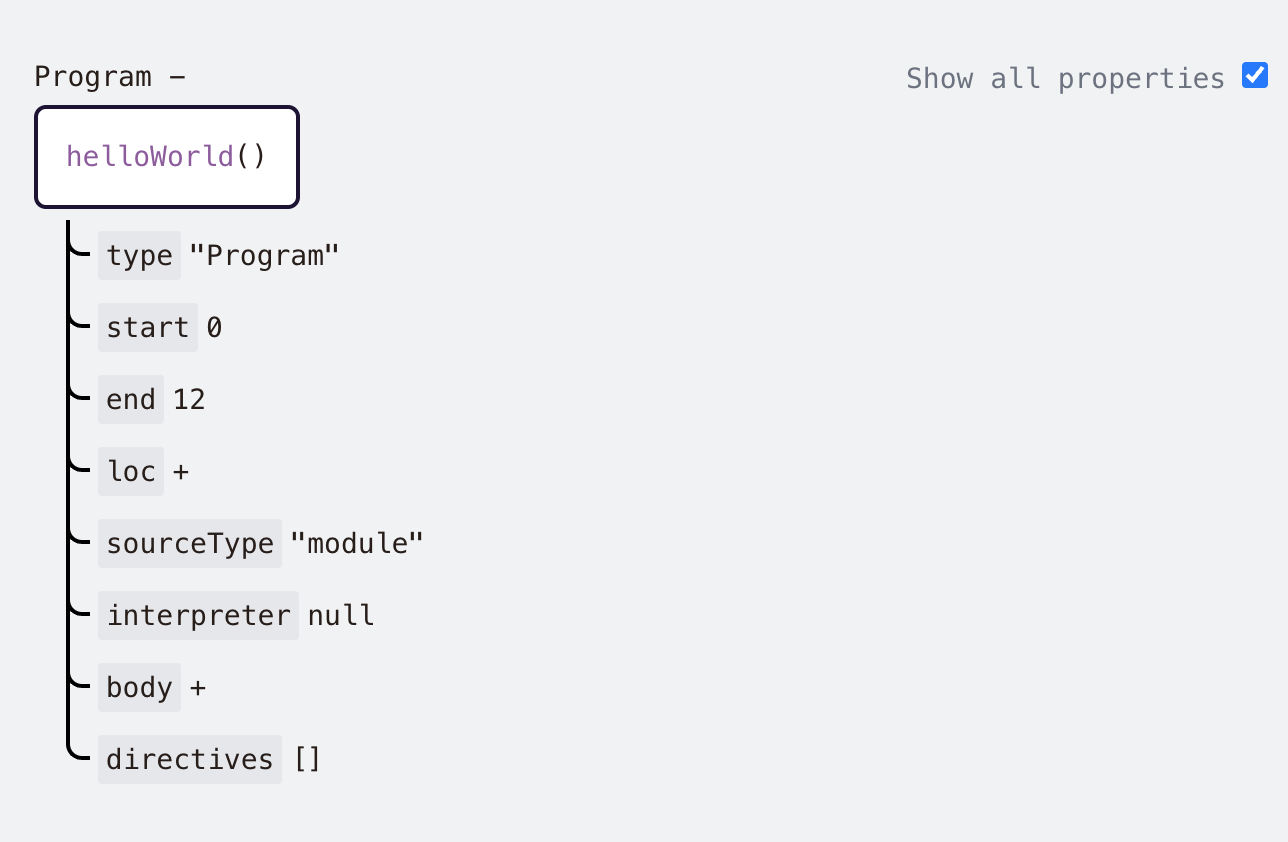Expand the body property plus sign

click(x=198, y=687)
